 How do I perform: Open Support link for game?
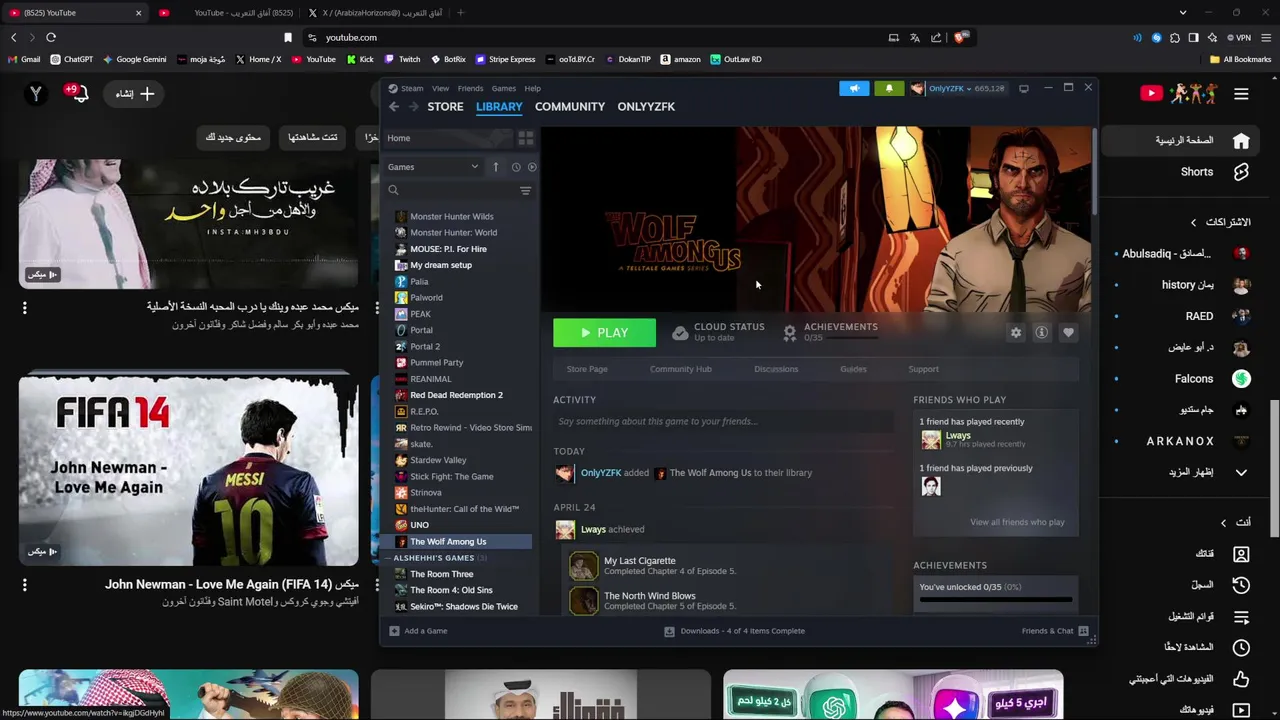tap(923, 369)
